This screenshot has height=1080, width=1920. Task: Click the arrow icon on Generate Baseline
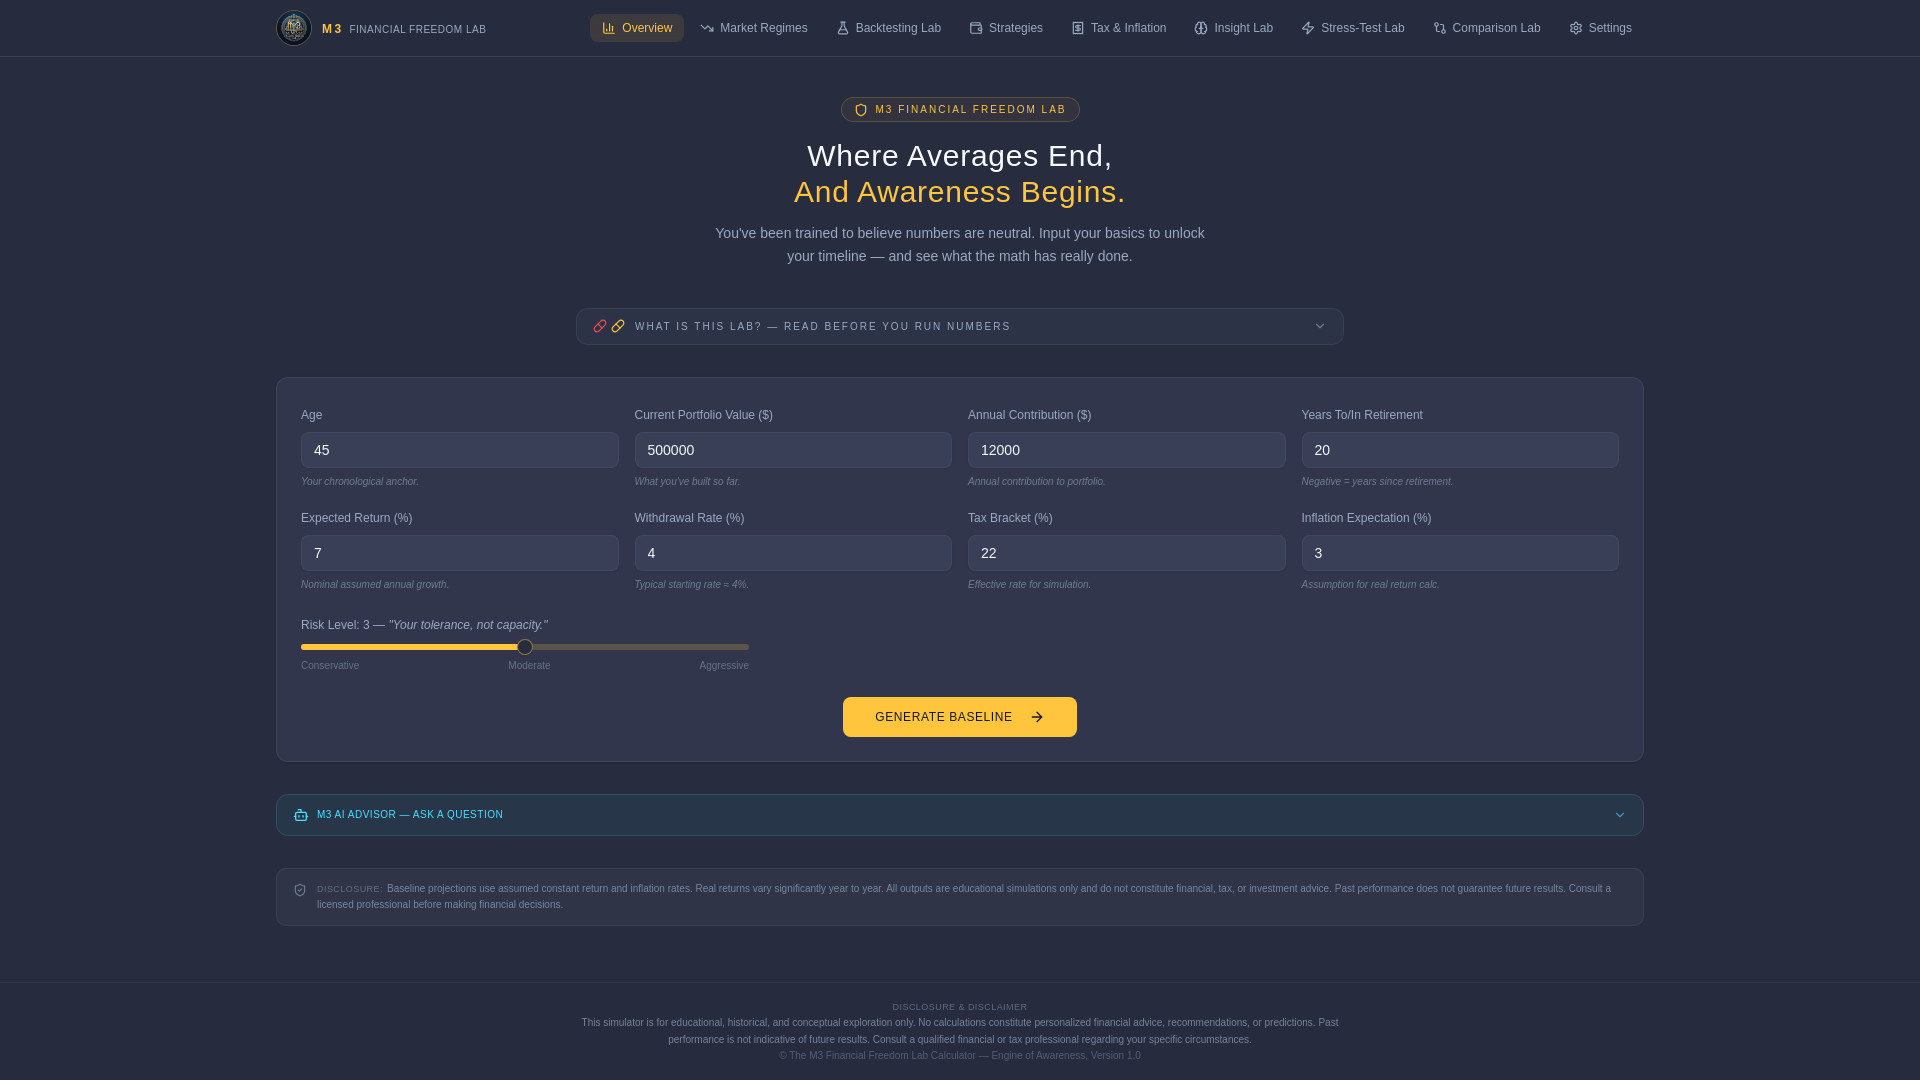pyautogui.click(x=1037, y=717)
